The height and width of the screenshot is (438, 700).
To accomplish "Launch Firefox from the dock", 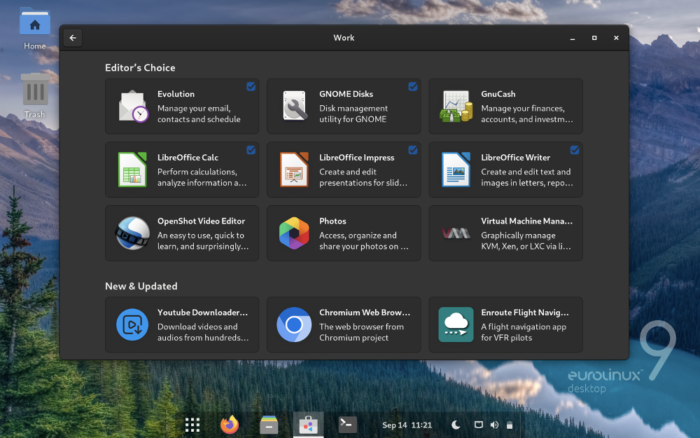I will [x=229, y=425].
